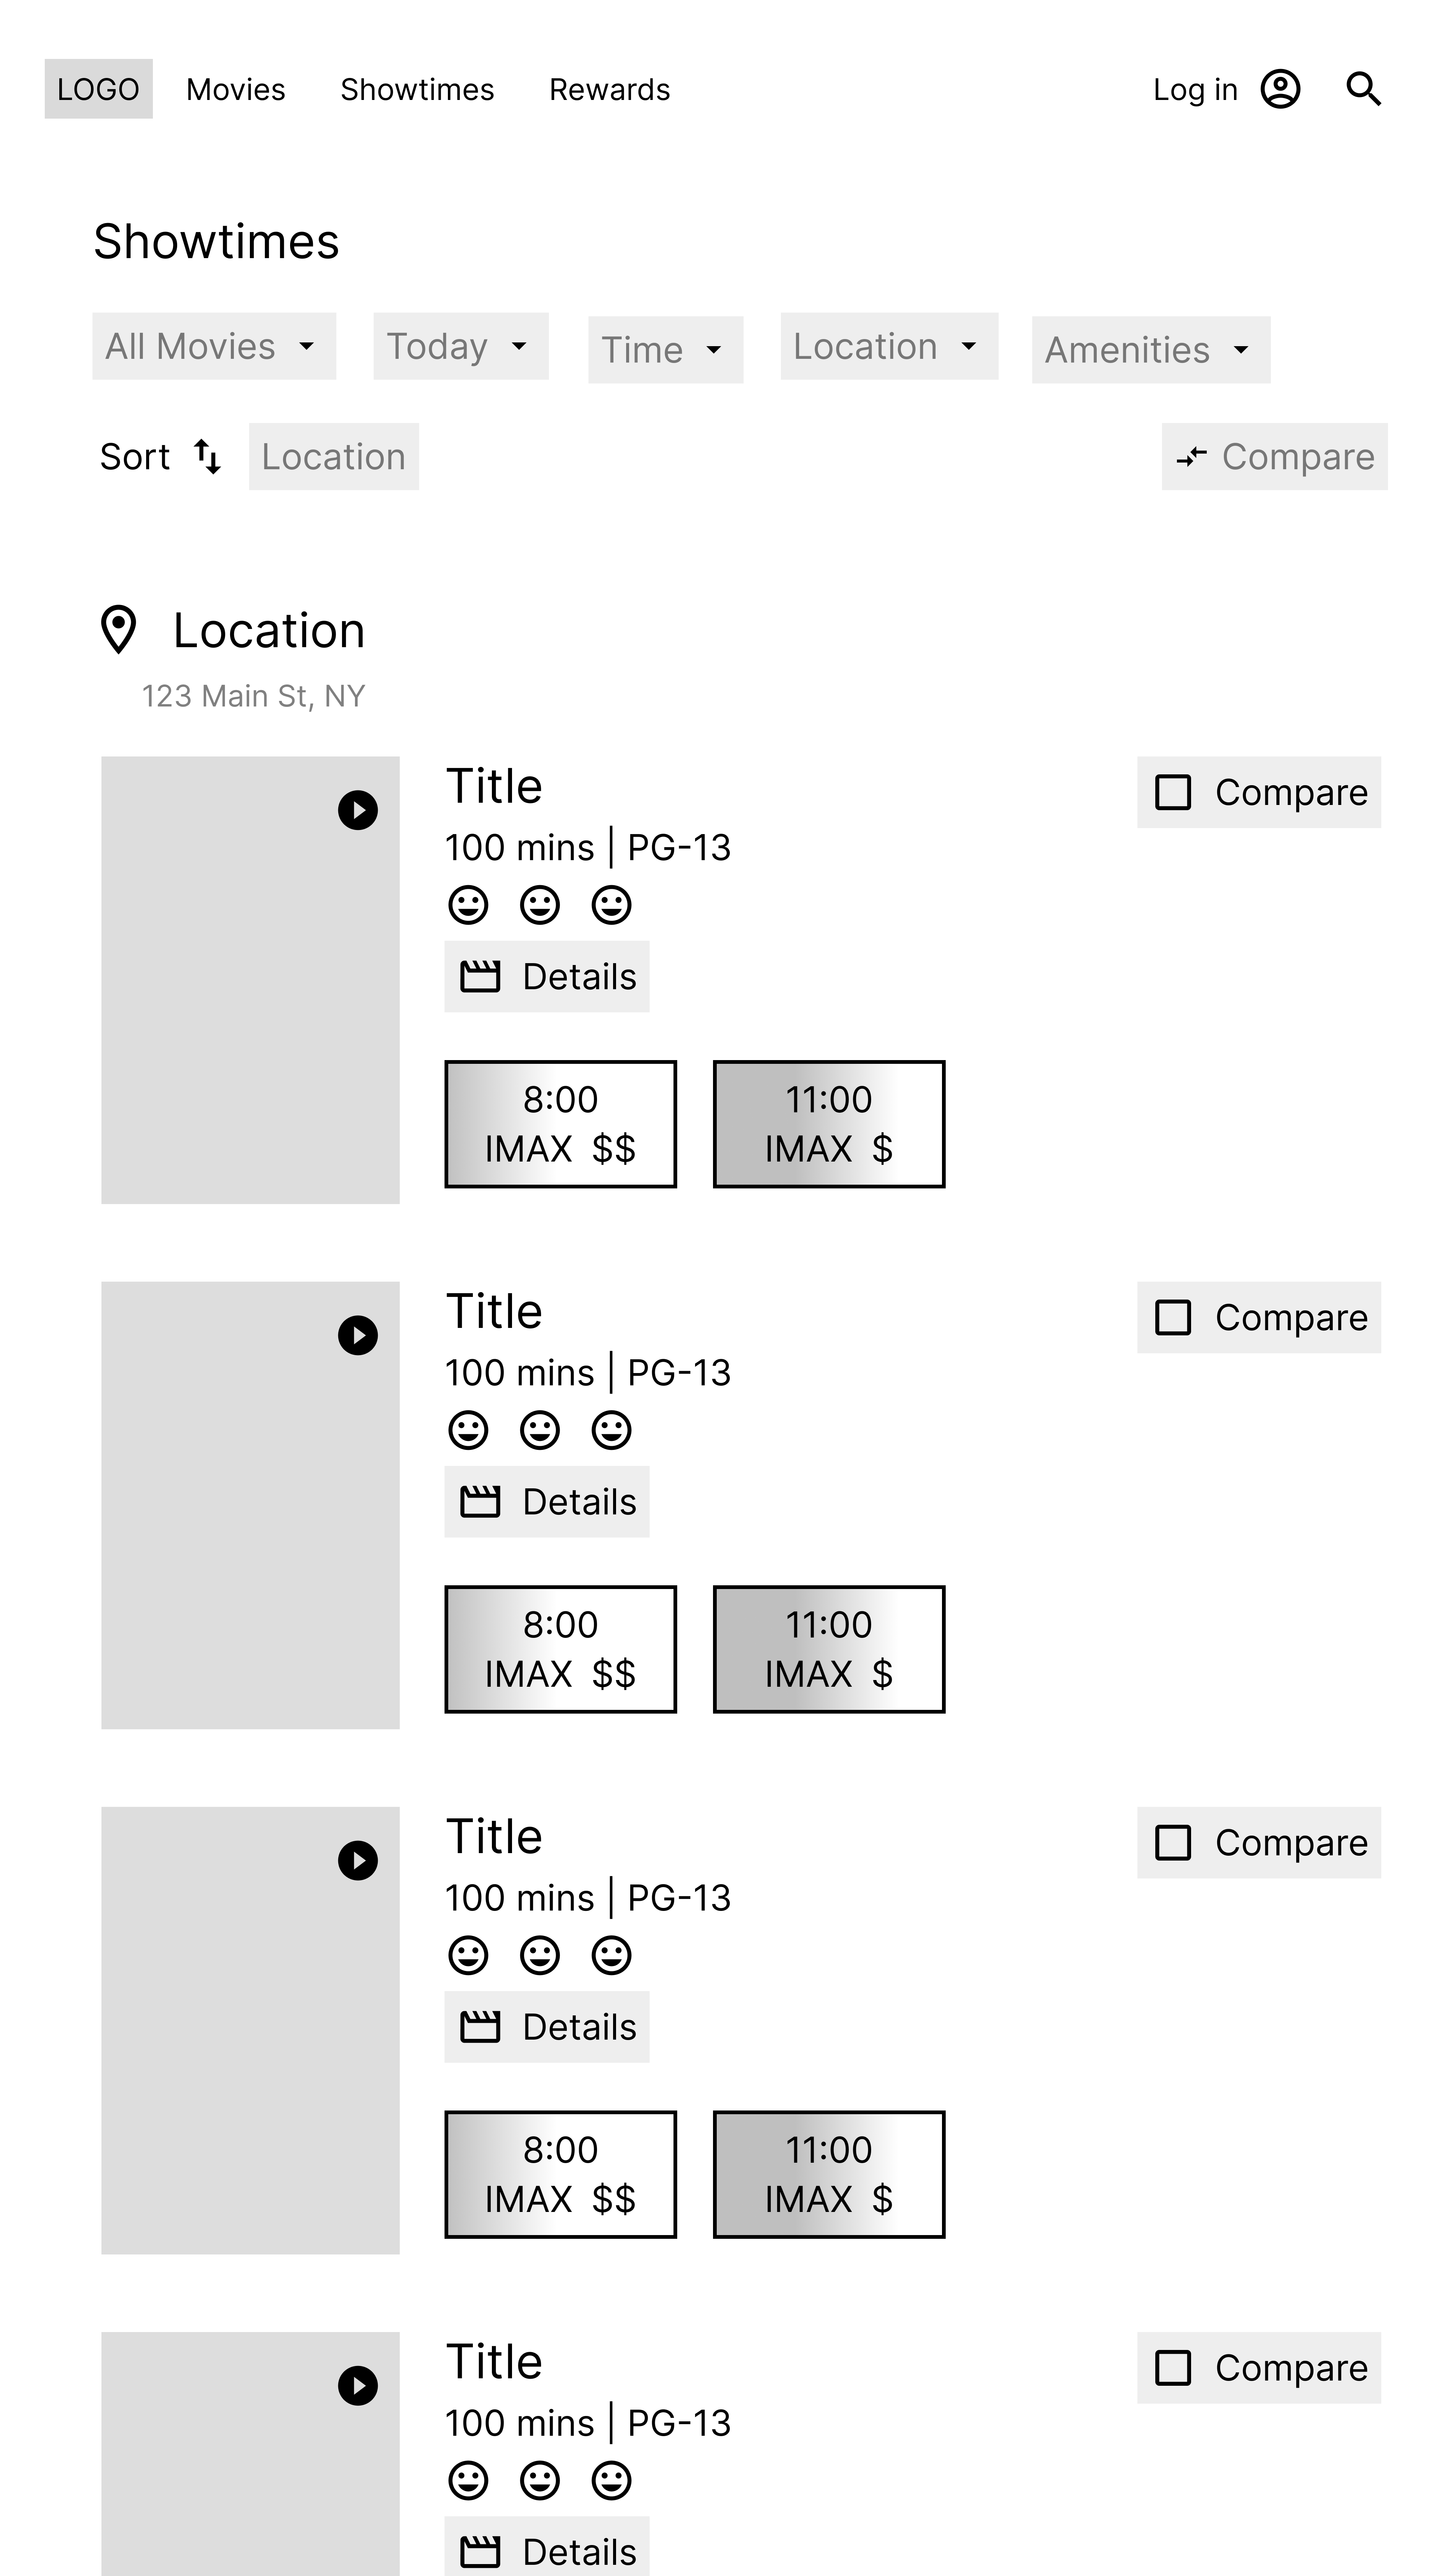The height and width of the screenshot is (2576, 1432).
Task: Click the first smiley rating icon
Action: click(x=468, y=905)
